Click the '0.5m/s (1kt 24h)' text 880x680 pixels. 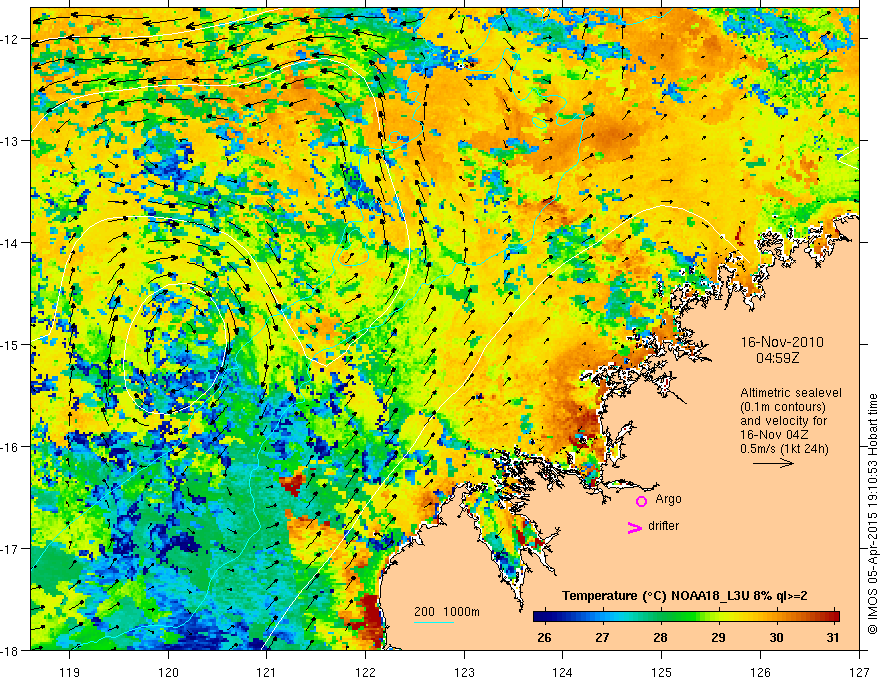coord(784,449)
